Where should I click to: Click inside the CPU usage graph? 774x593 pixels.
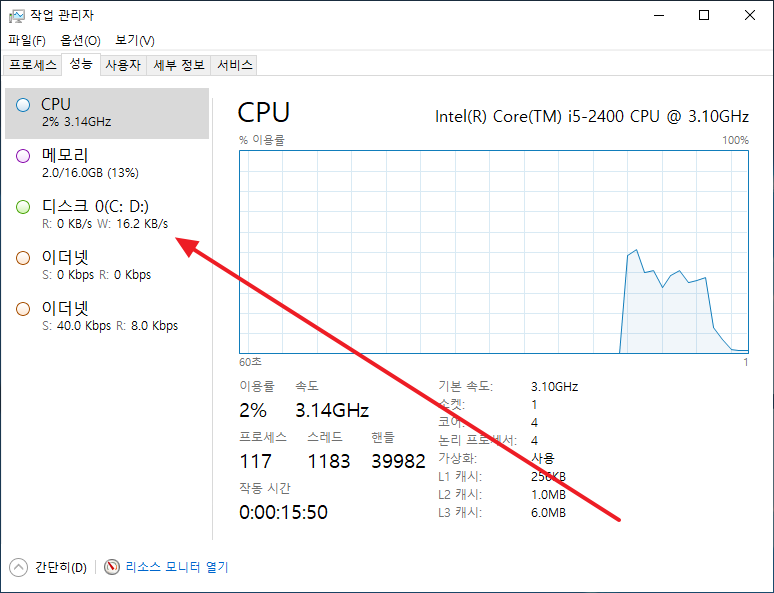[494, 252]
